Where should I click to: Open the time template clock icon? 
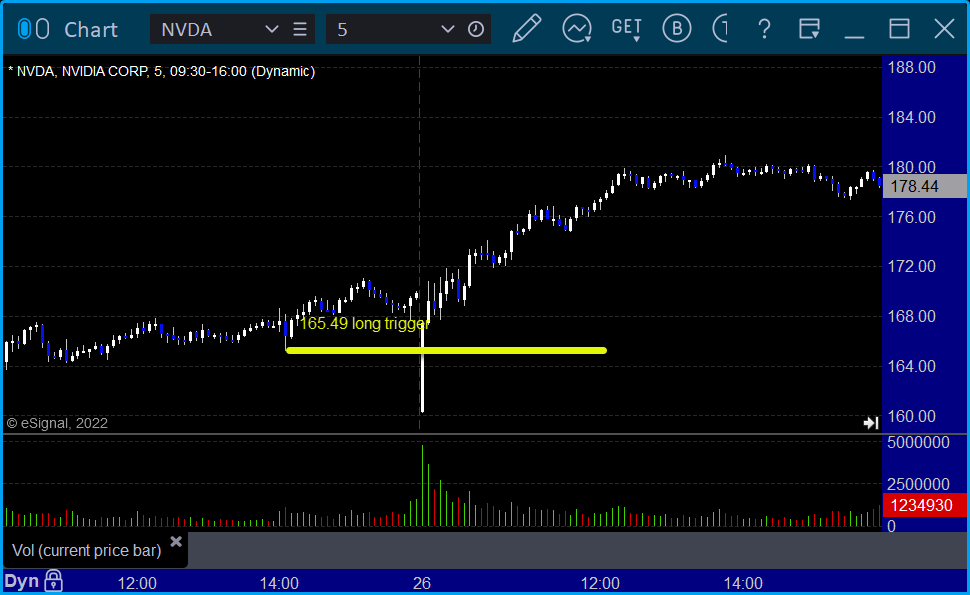tap(476, 29)
